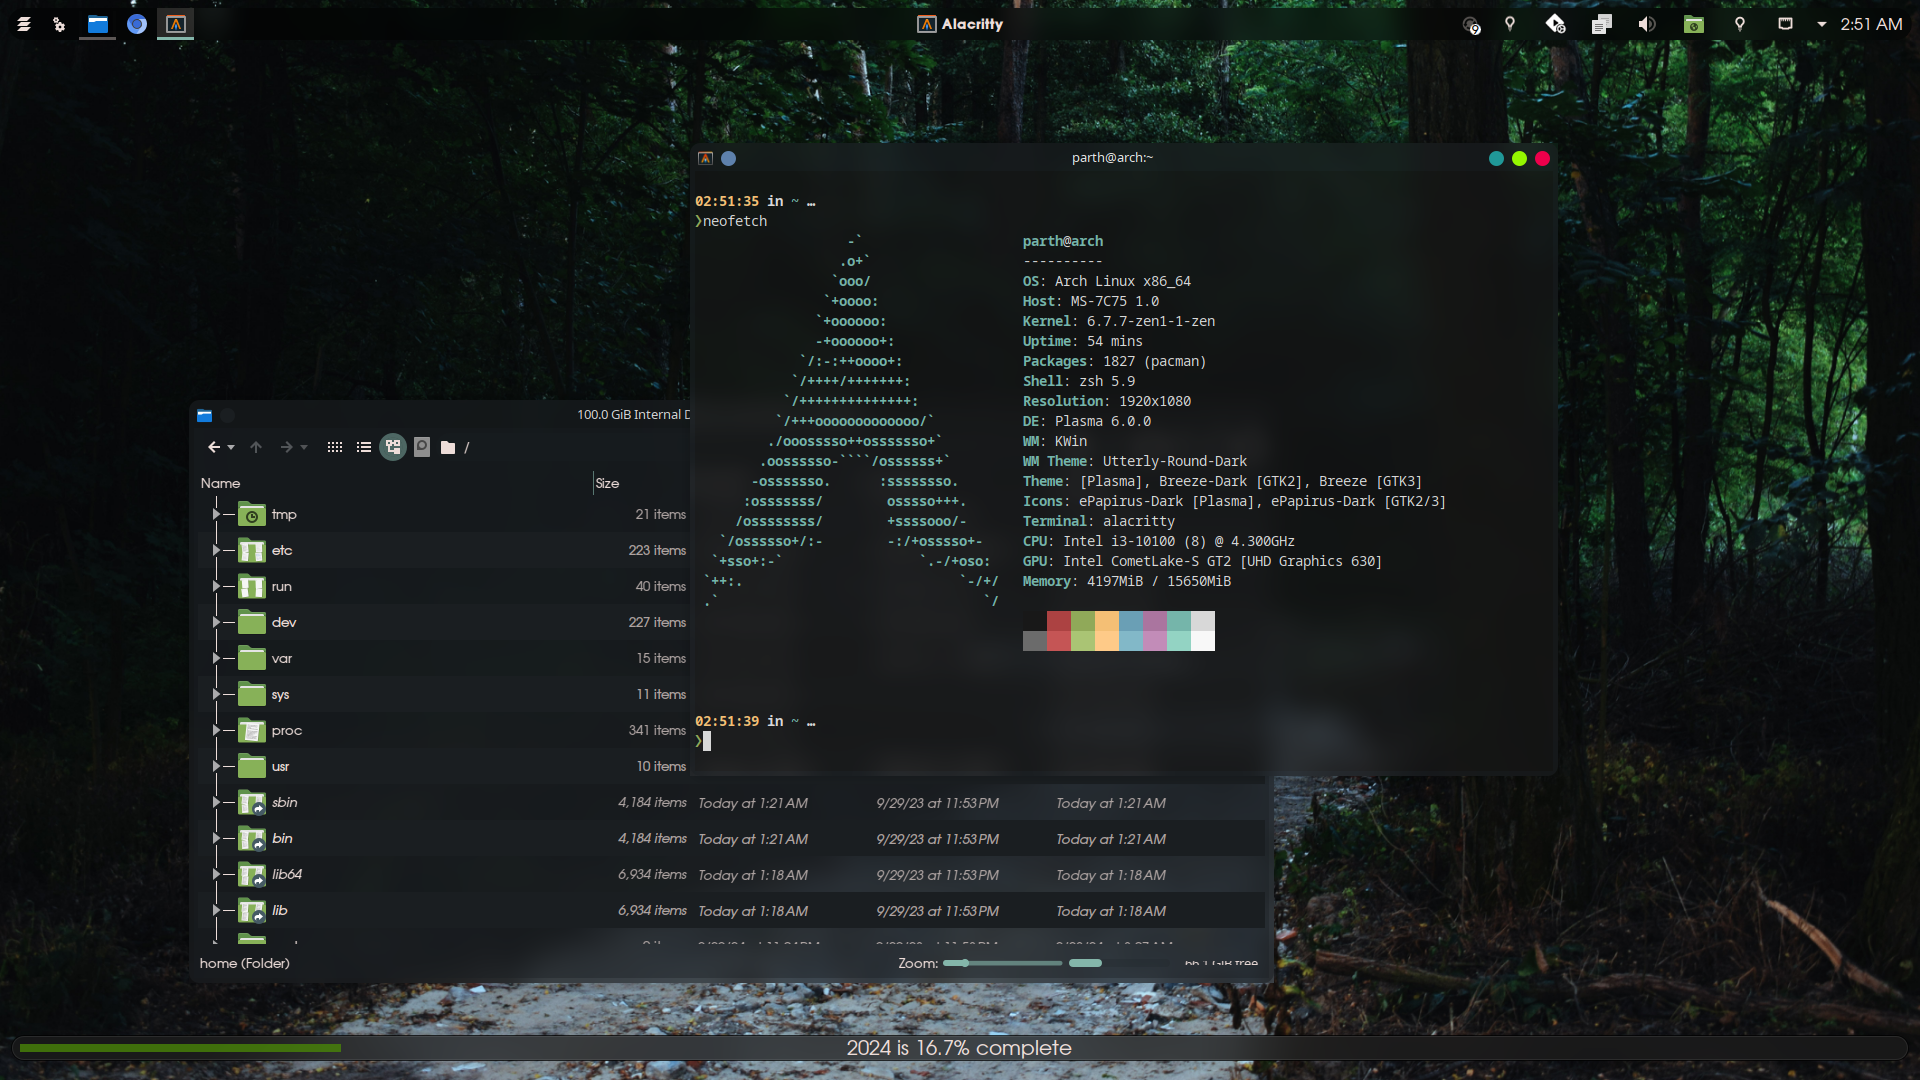Sort files by Name column header
The height and width of the screenshot is (1080, 1920).
click(221, 483)
